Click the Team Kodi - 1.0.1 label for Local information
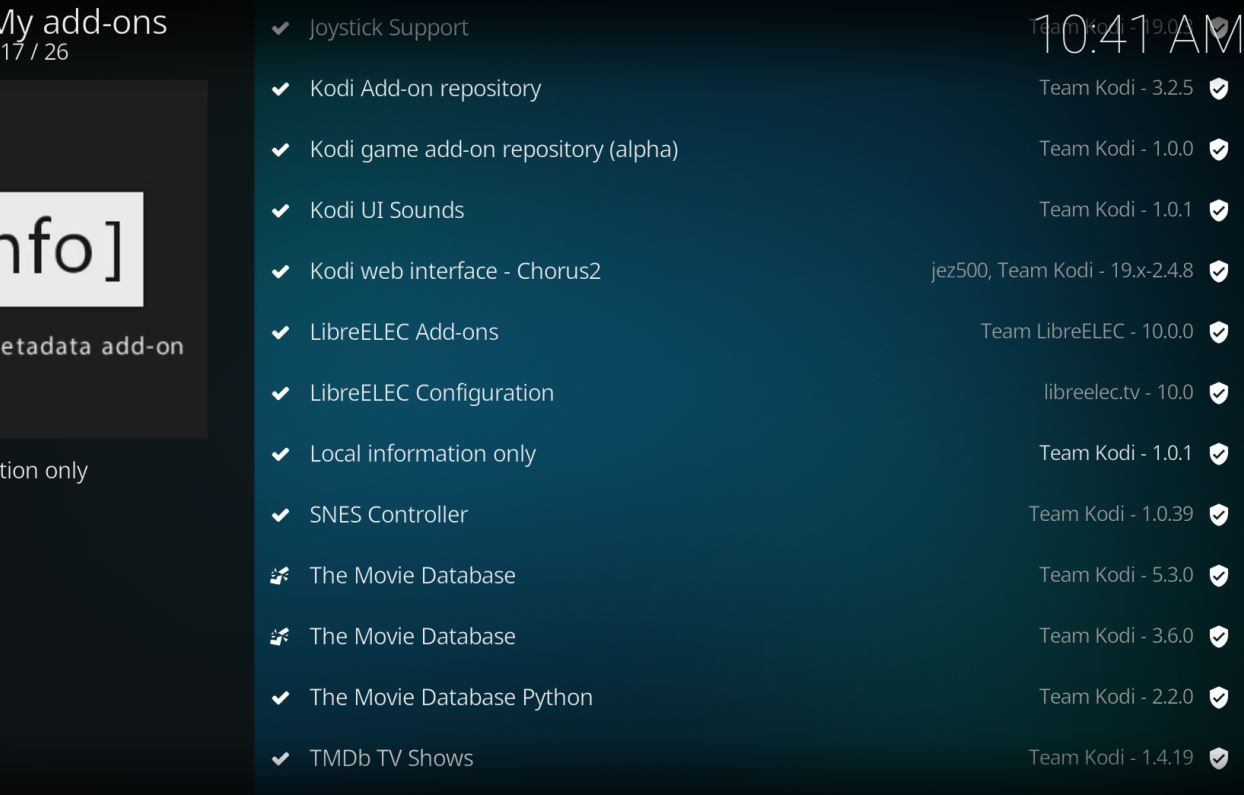The height and width of the screenshot is (795, 1244). tap(1115, 454)
